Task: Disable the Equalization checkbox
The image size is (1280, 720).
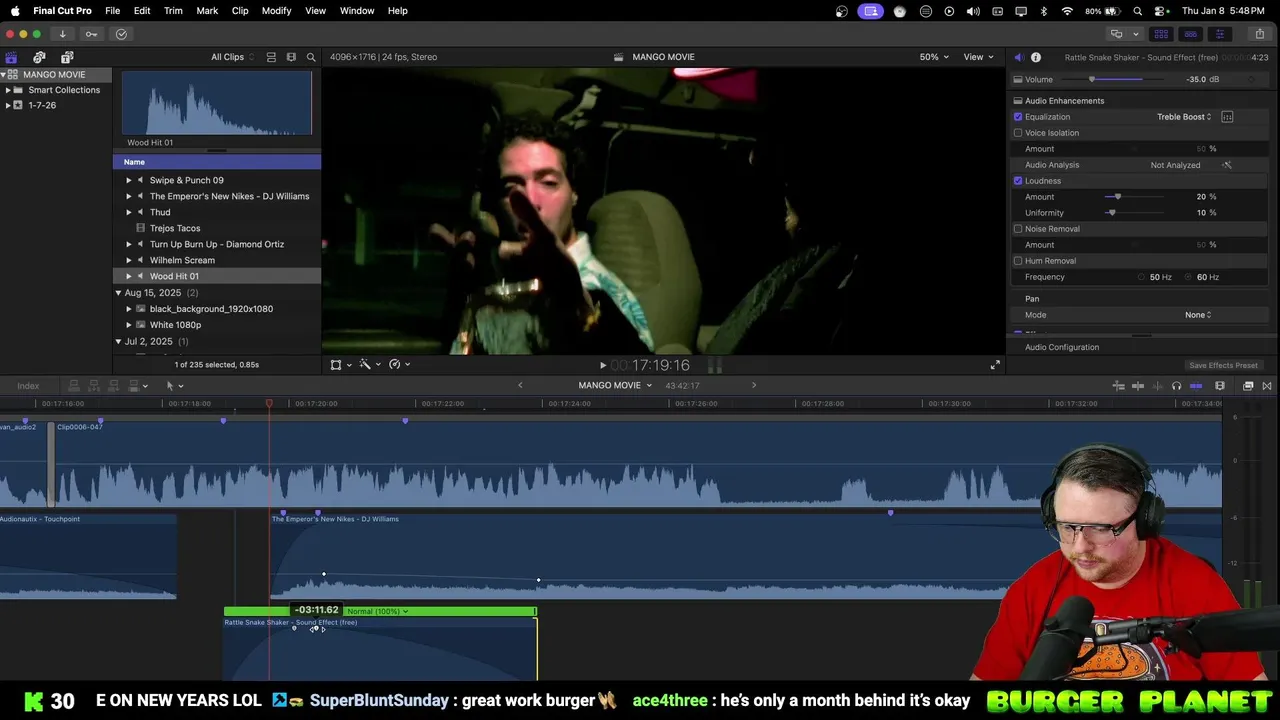Action: click(x=1018, y=117)
